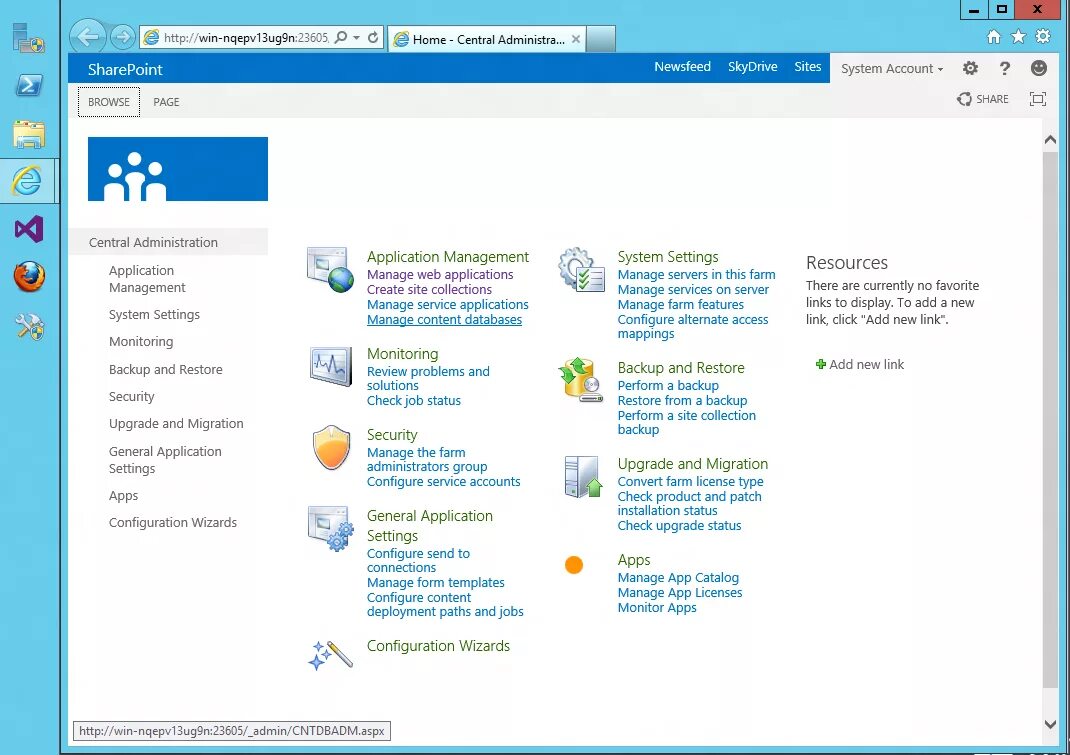Viewport: 1070px width, 755px height.
Task: Open Manage content databases link
Action: pyautogui.click(x=444, y=319)
